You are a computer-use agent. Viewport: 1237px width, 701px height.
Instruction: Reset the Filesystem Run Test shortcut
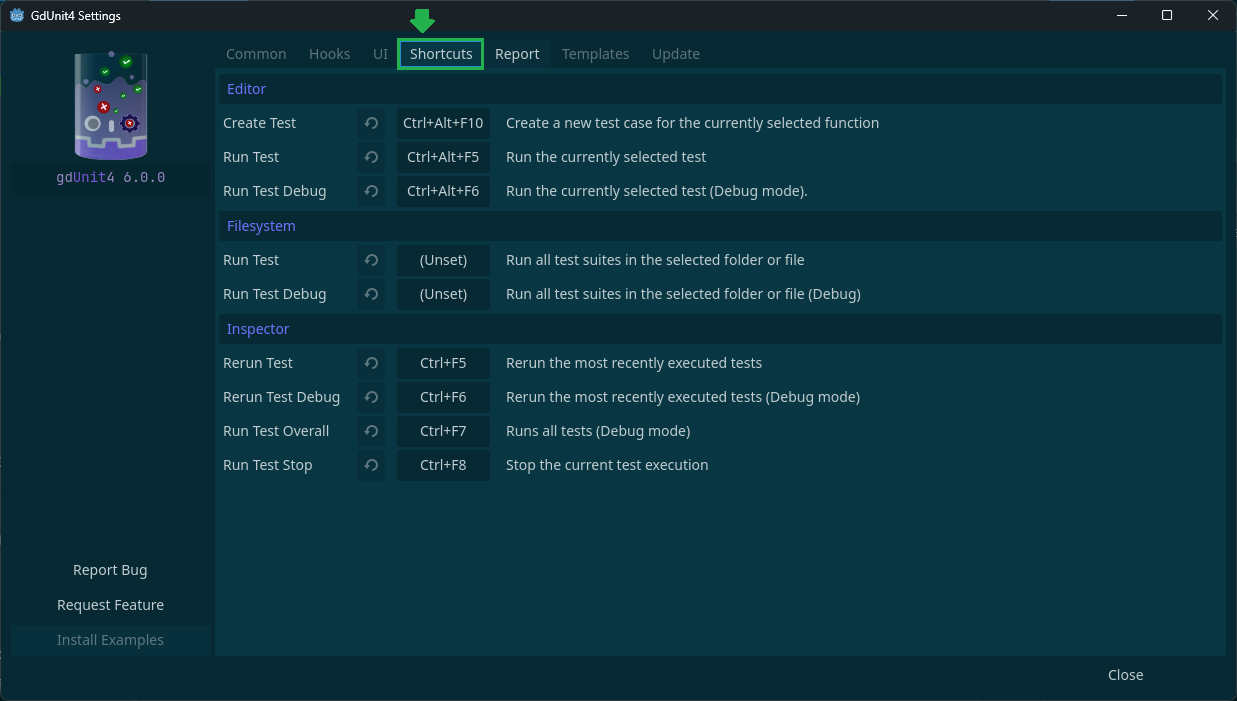[x=371, y=260]
